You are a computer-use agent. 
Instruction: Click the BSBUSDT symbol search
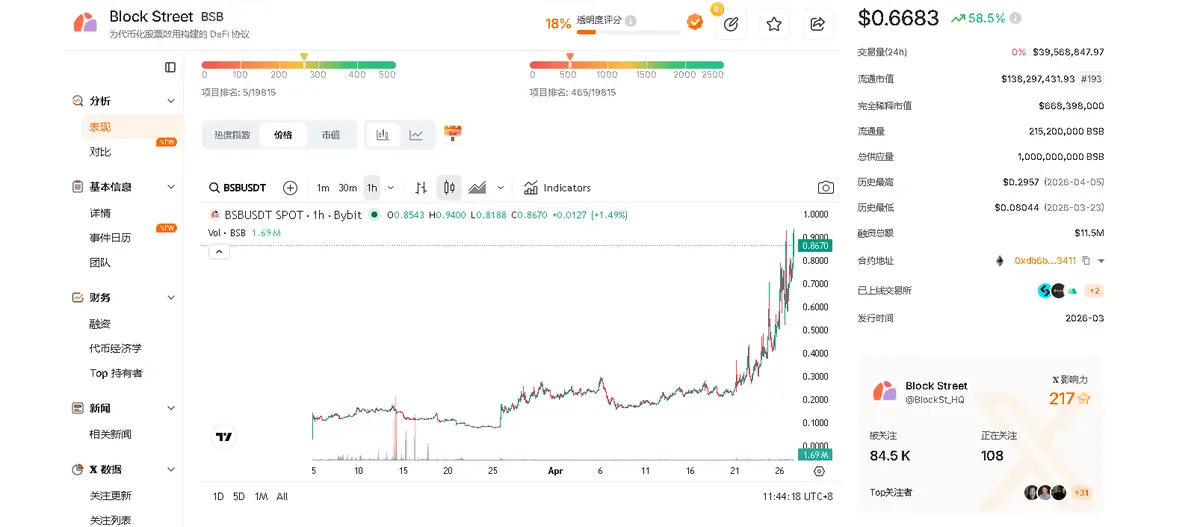pos(238,188)
